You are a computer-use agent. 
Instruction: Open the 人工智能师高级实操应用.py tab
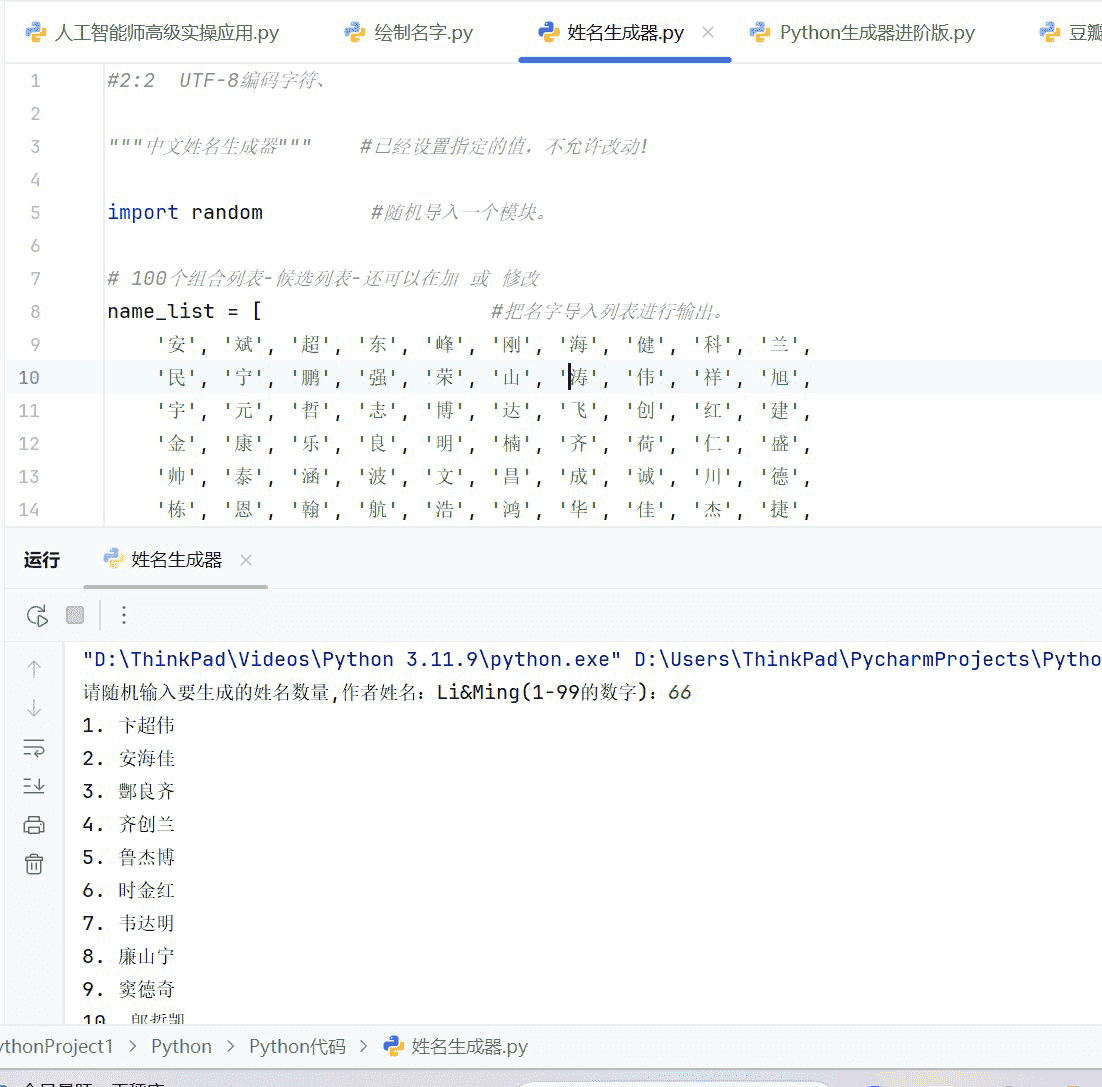tap(152, 32)
